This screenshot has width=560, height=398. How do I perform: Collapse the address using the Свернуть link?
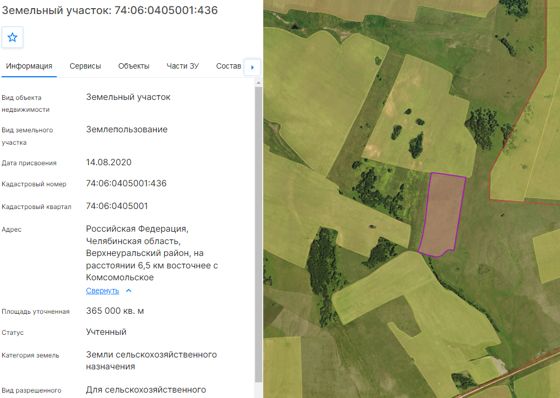pyautogui.click(x=102, y=290)
